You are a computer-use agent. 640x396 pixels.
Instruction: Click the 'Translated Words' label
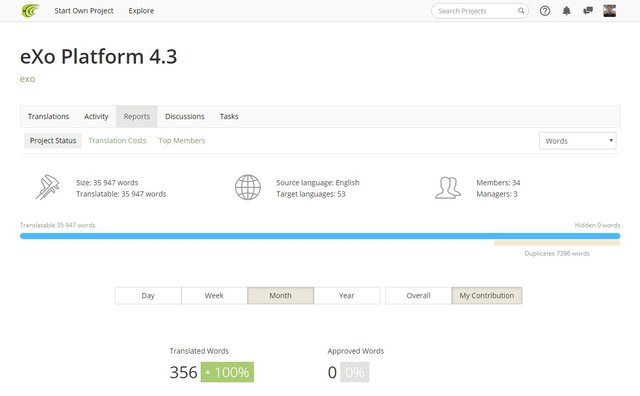coord(199,351)
